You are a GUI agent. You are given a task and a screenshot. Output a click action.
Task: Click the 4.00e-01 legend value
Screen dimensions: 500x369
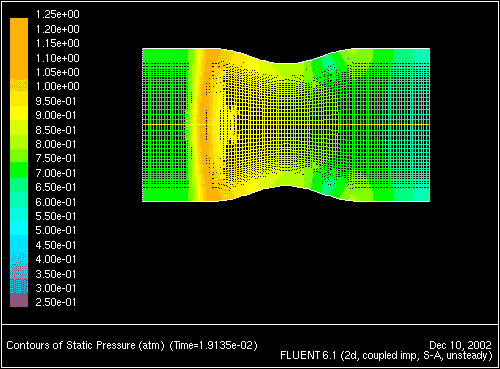click(x=56, y=259)
